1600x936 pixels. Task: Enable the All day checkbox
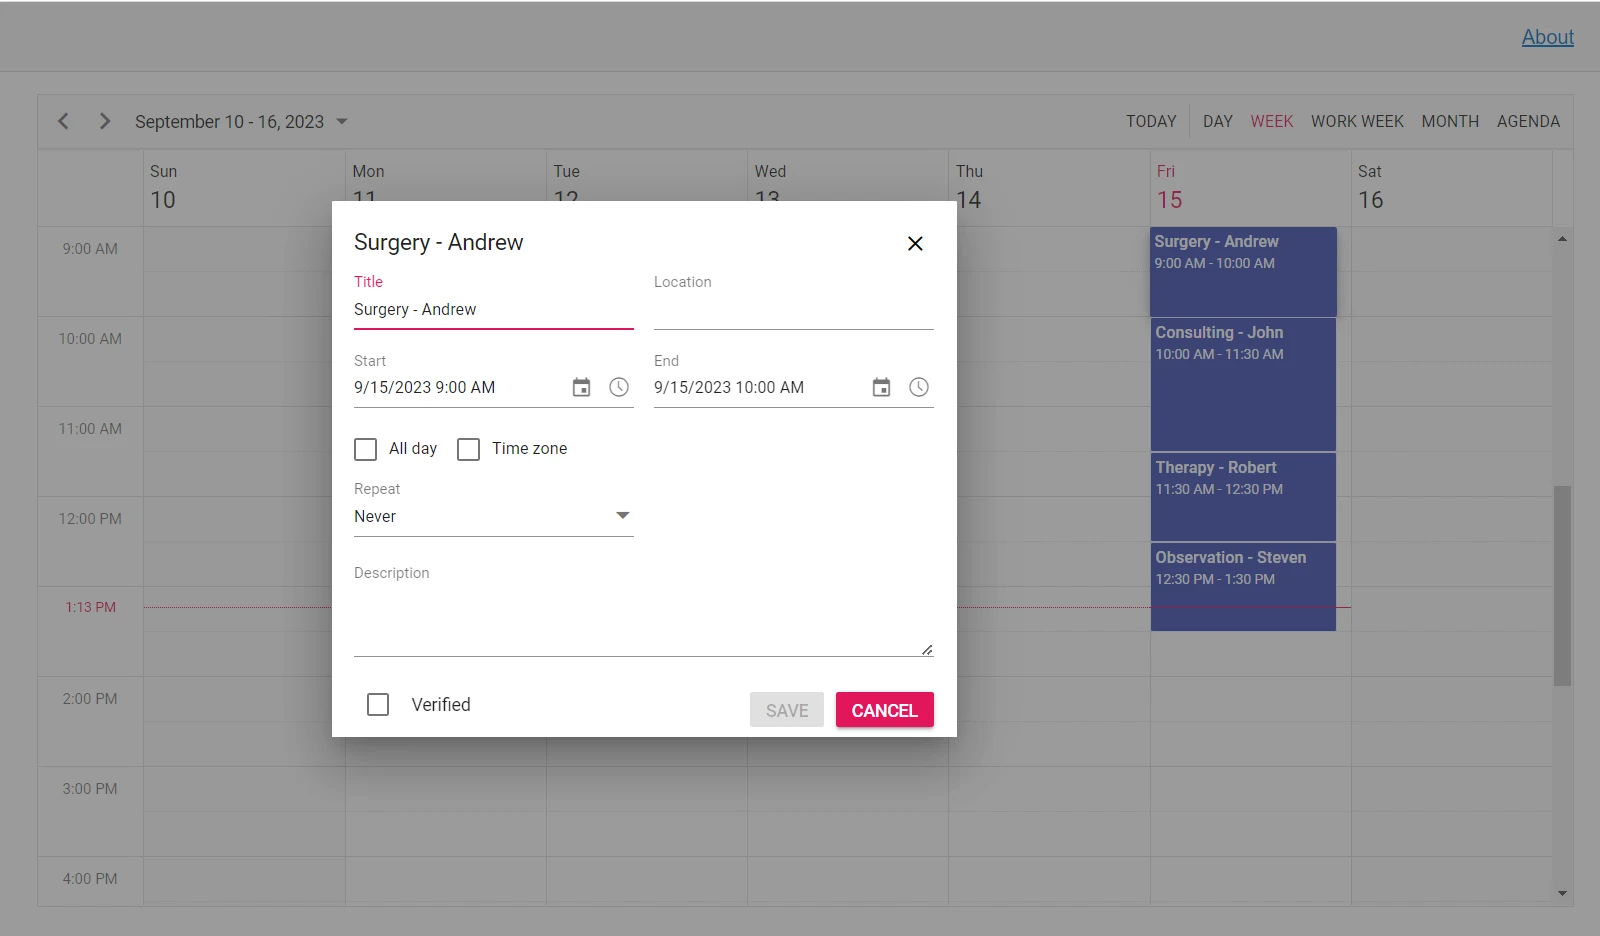click(366, 449)
